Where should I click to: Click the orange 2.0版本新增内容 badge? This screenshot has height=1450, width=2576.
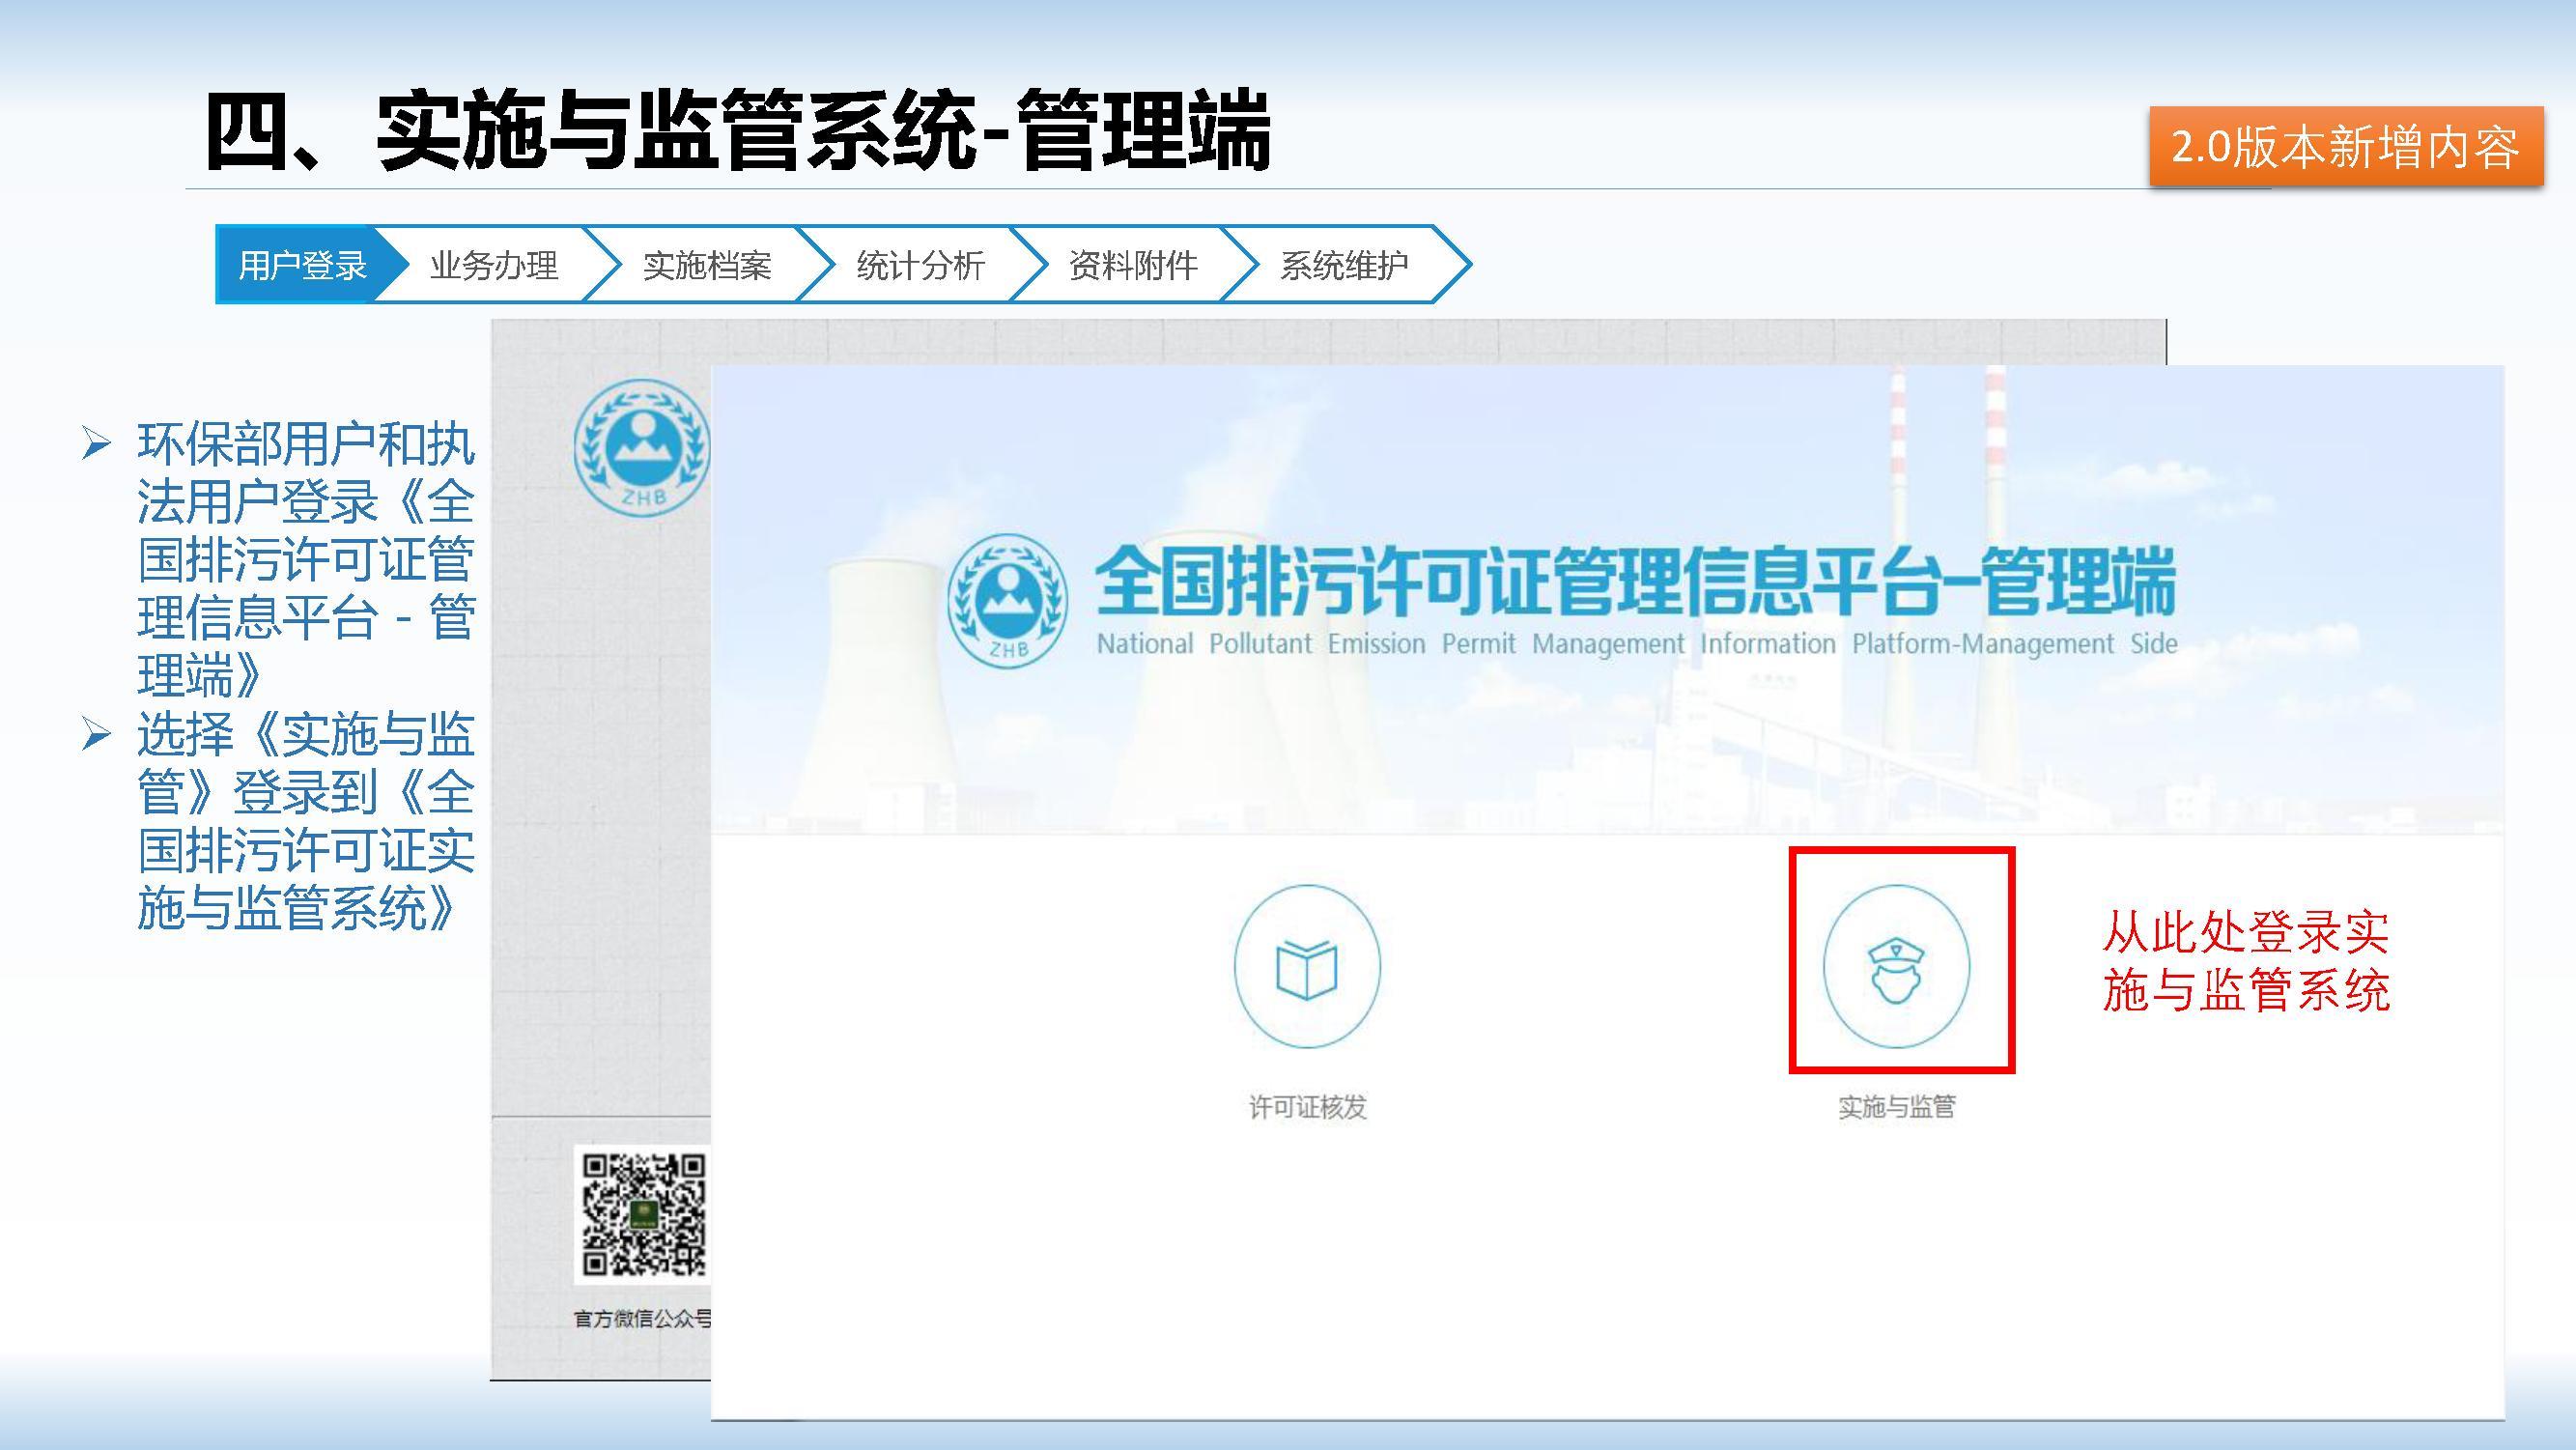coord(2345,147)
